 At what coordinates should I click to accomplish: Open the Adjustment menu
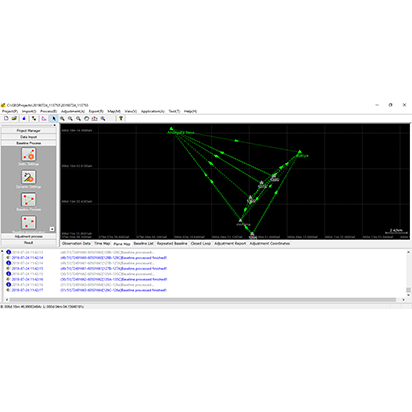pos(73,111)
